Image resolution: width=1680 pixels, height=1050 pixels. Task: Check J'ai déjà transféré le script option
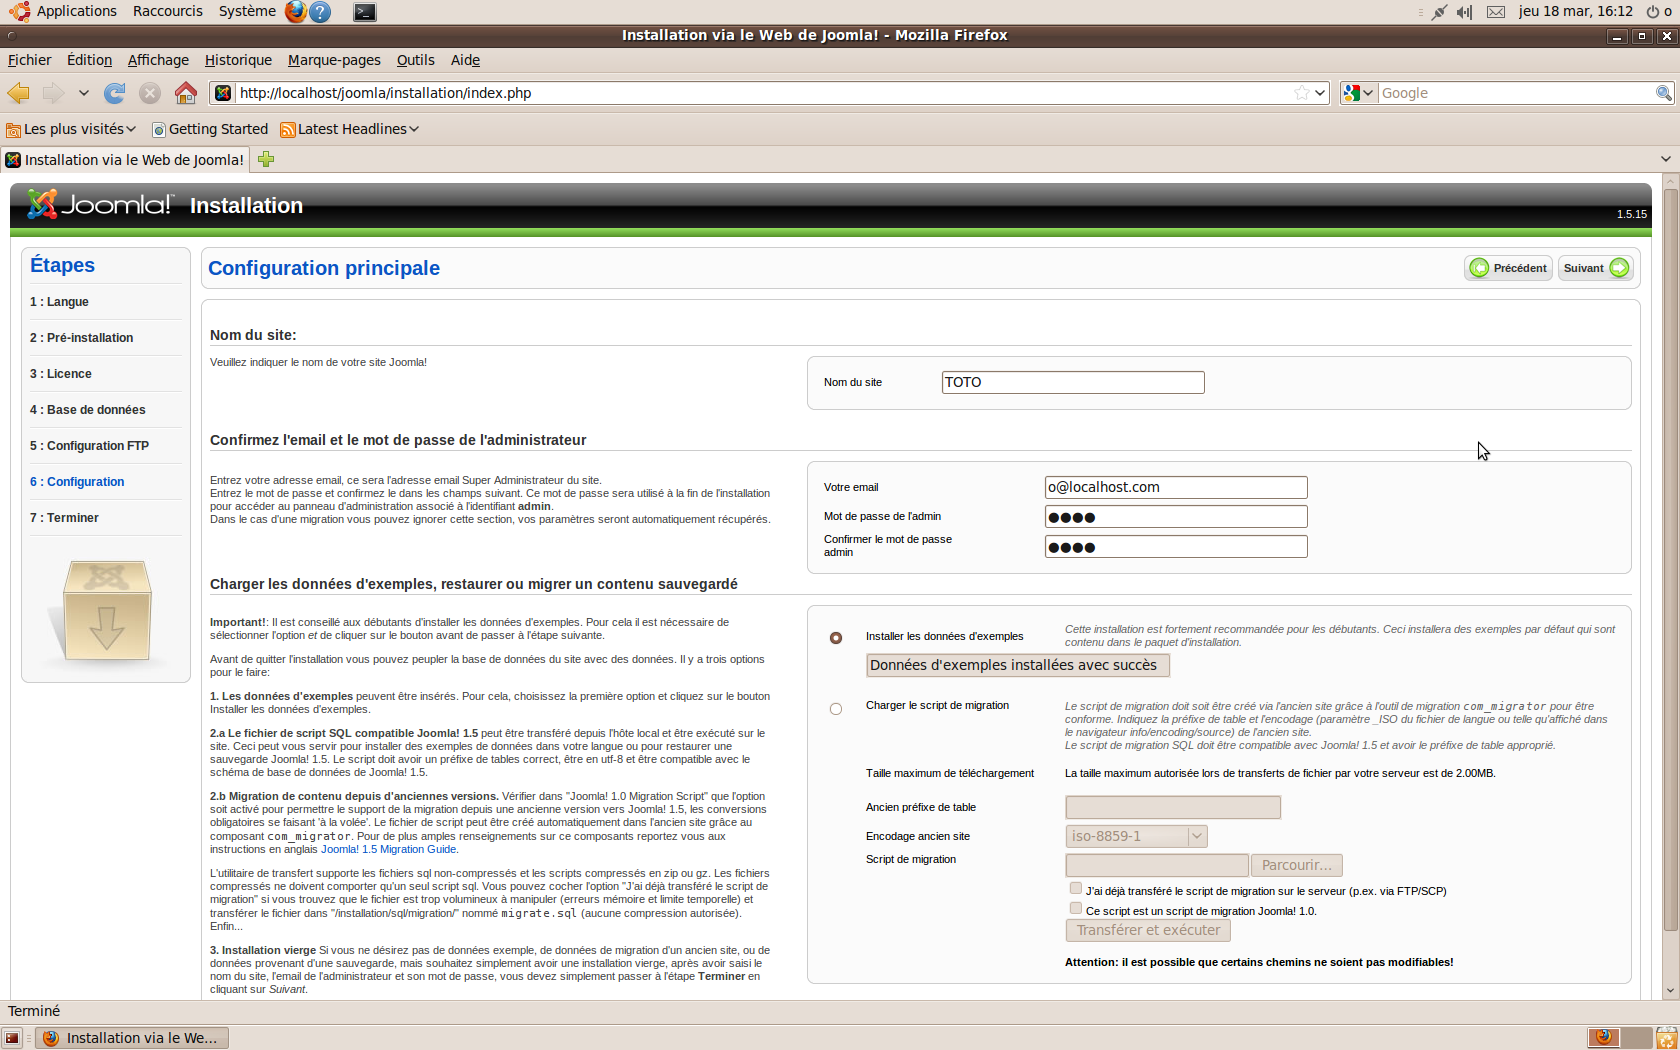point(1076,888)
